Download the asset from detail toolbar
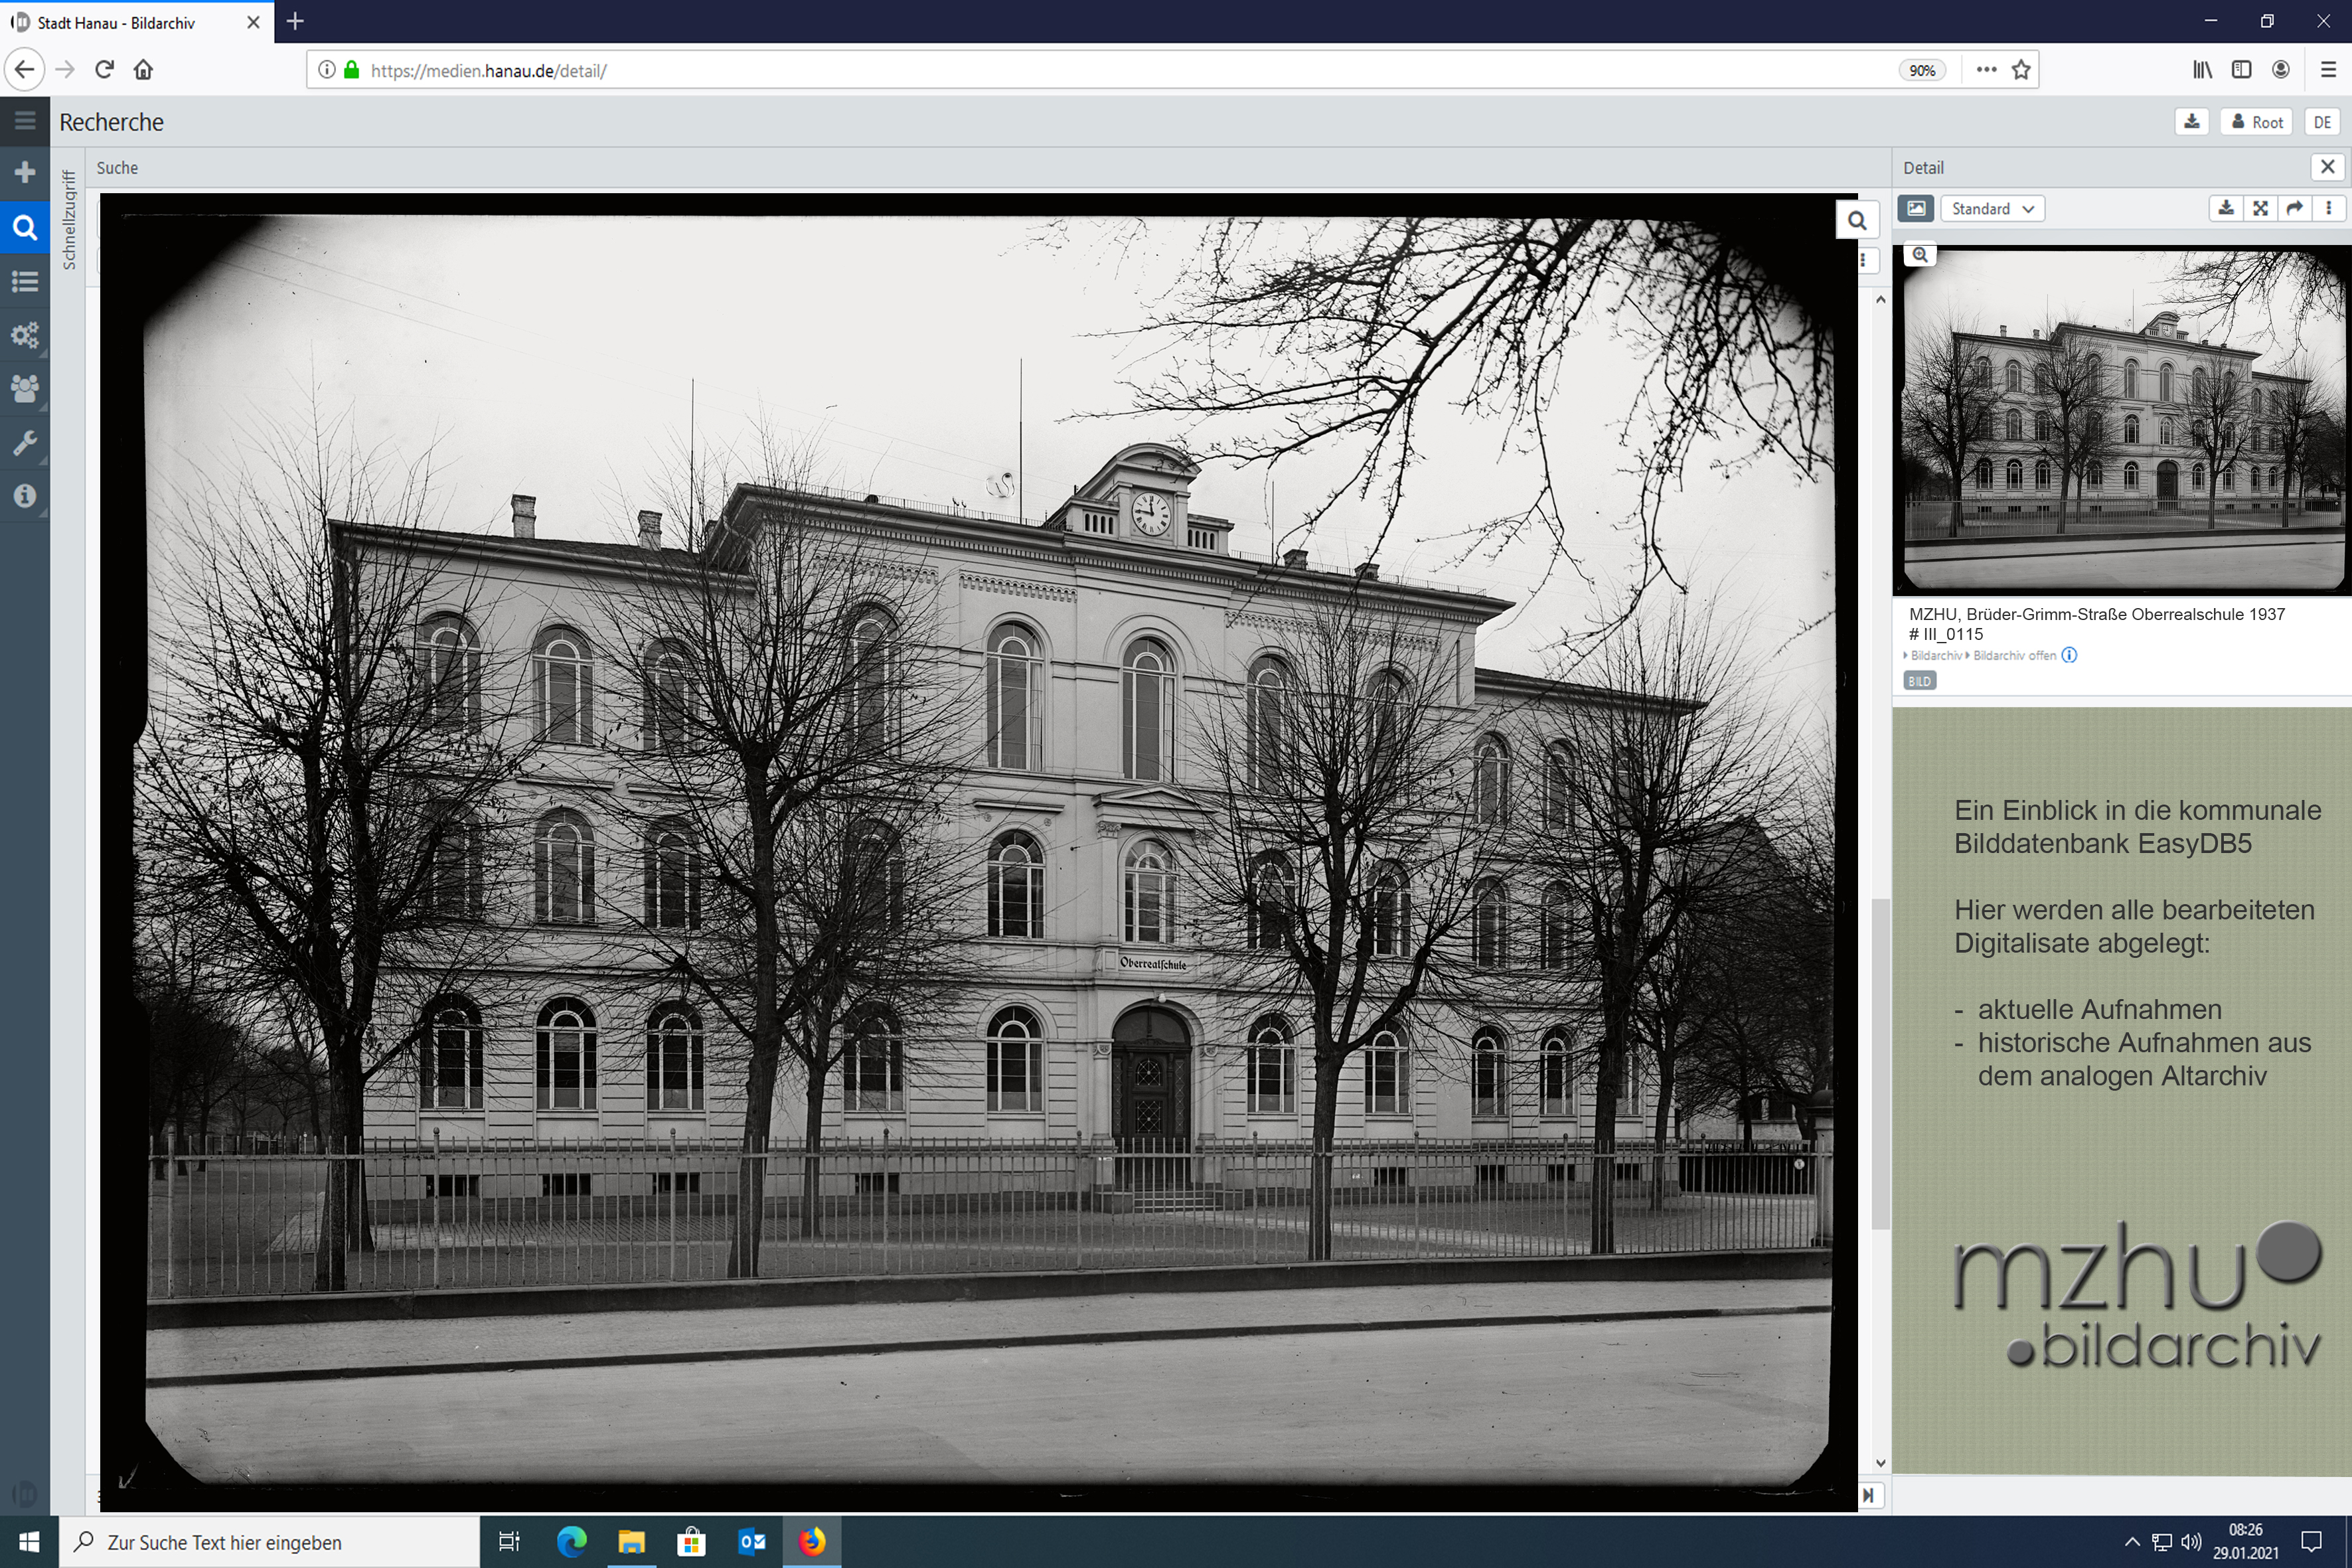 [2225, 208]
